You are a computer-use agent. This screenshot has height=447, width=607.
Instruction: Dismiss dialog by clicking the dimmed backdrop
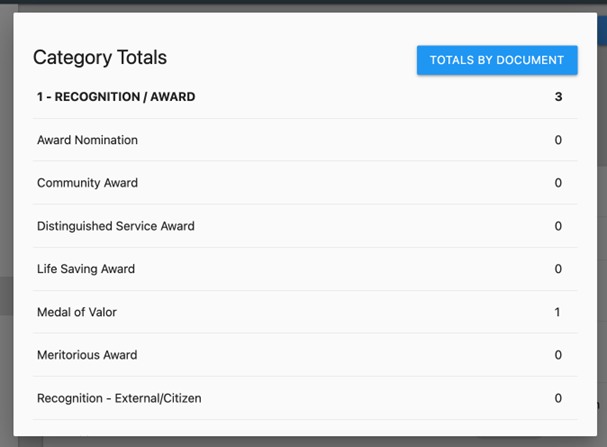[x=5, y=200]
